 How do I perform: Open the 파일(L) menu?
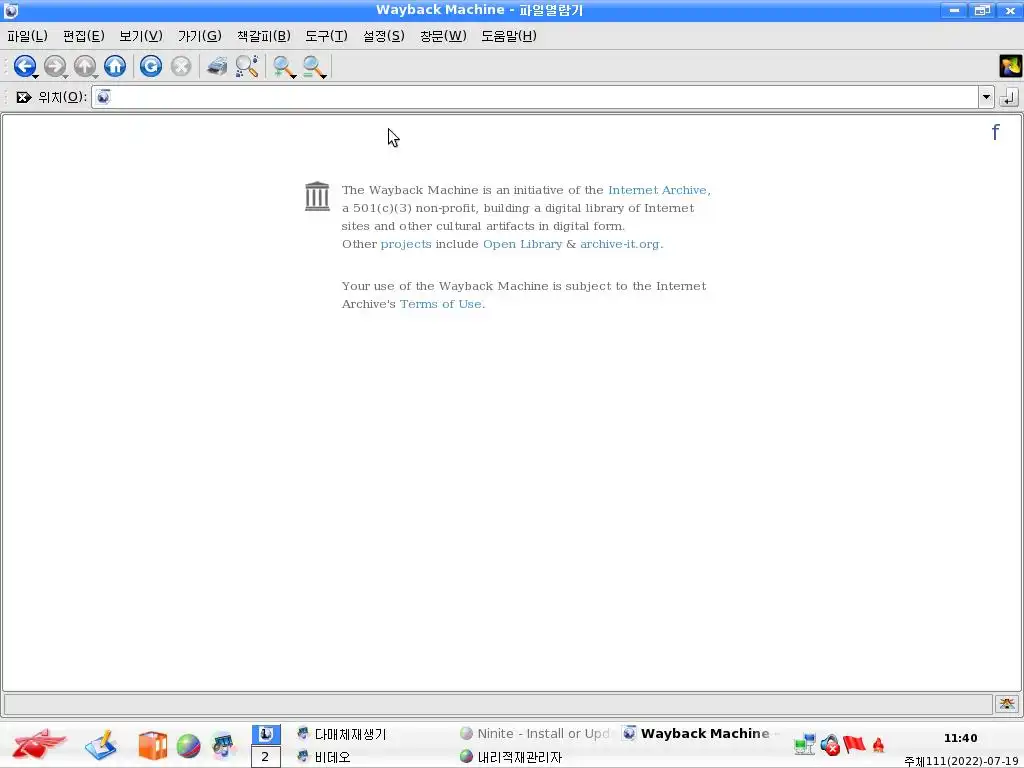[x=27, y=36]
